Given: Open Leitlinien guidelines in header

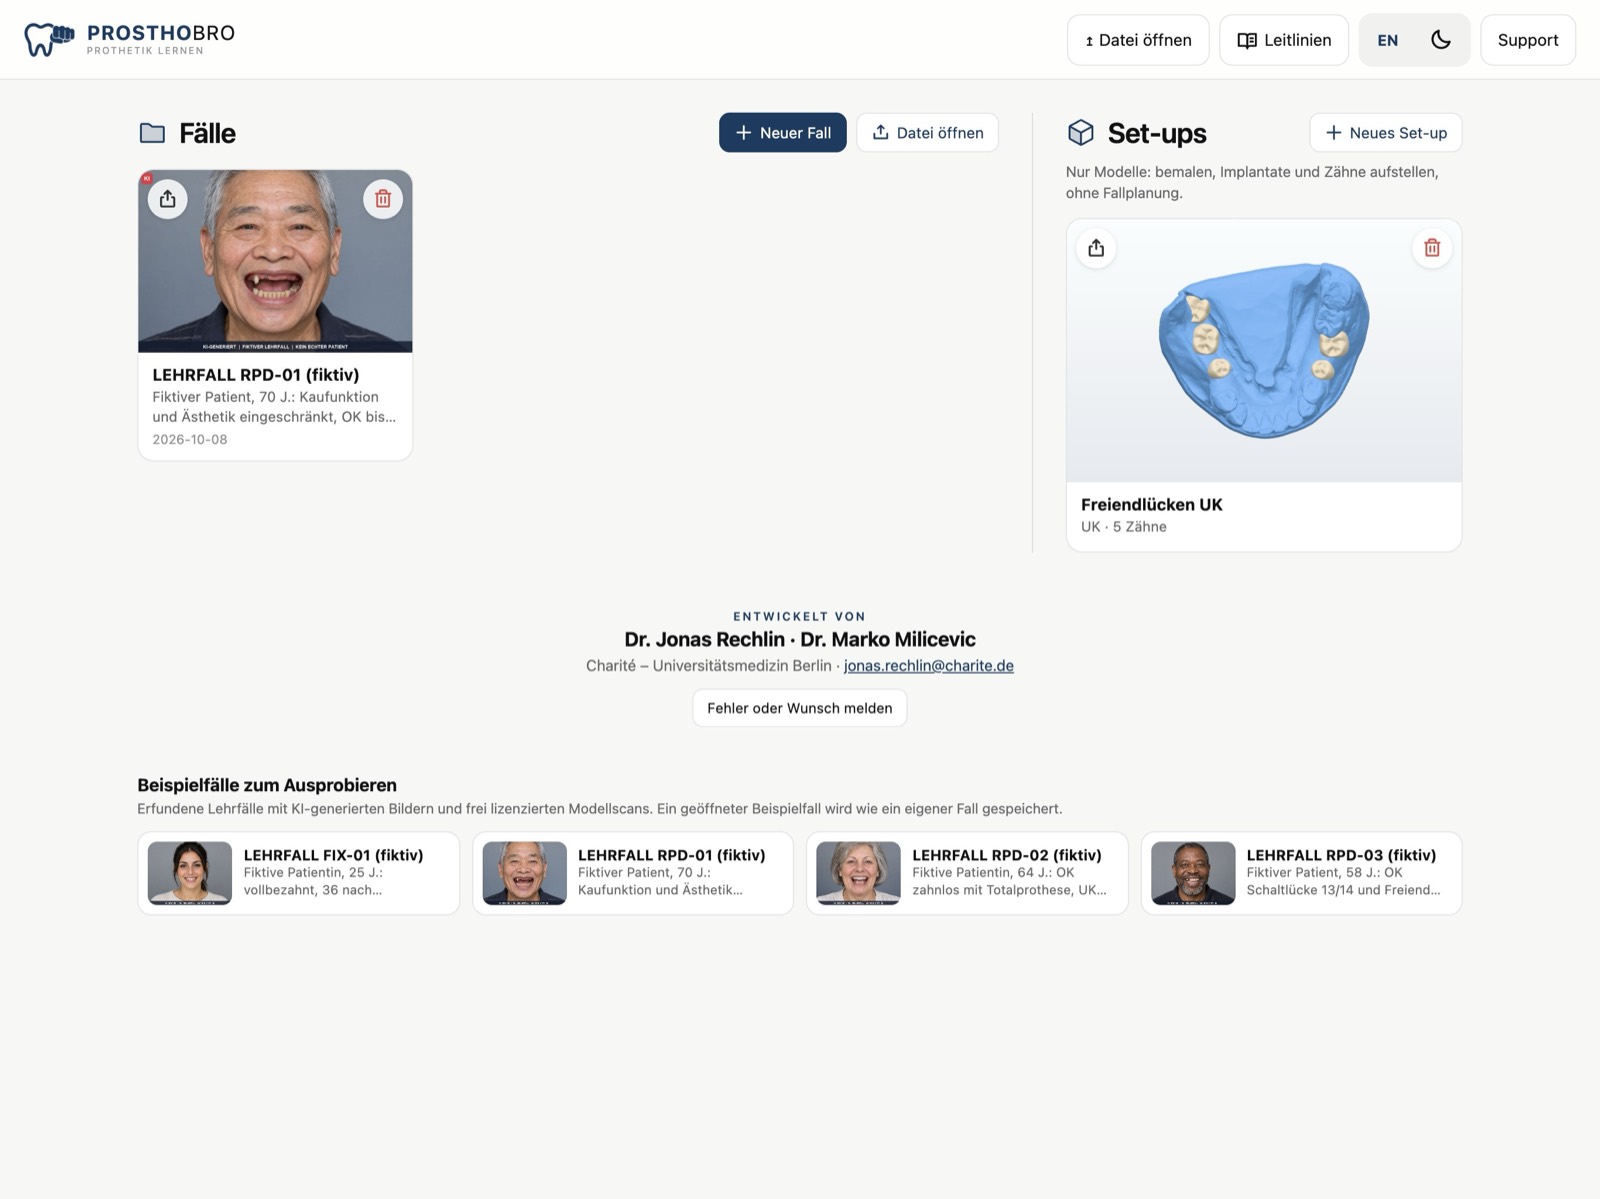Looking at the screenshot, I should 1284,40.
